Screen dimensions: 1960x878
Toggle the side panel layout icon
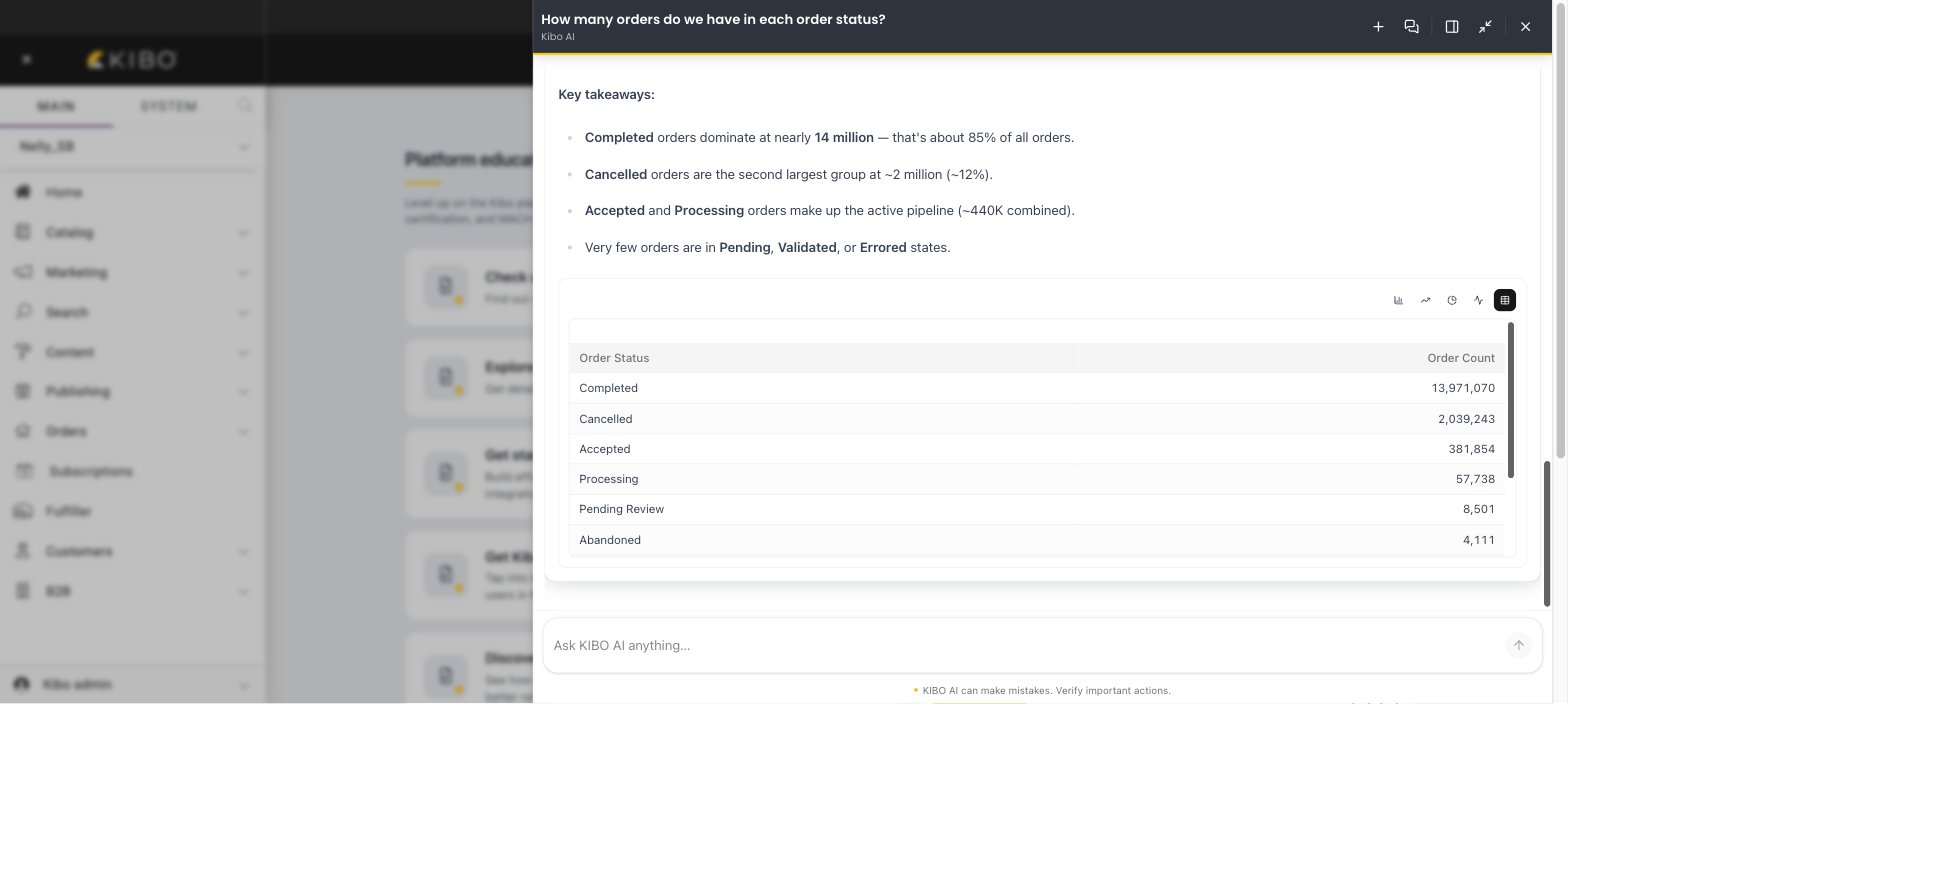coord(1452,27)
